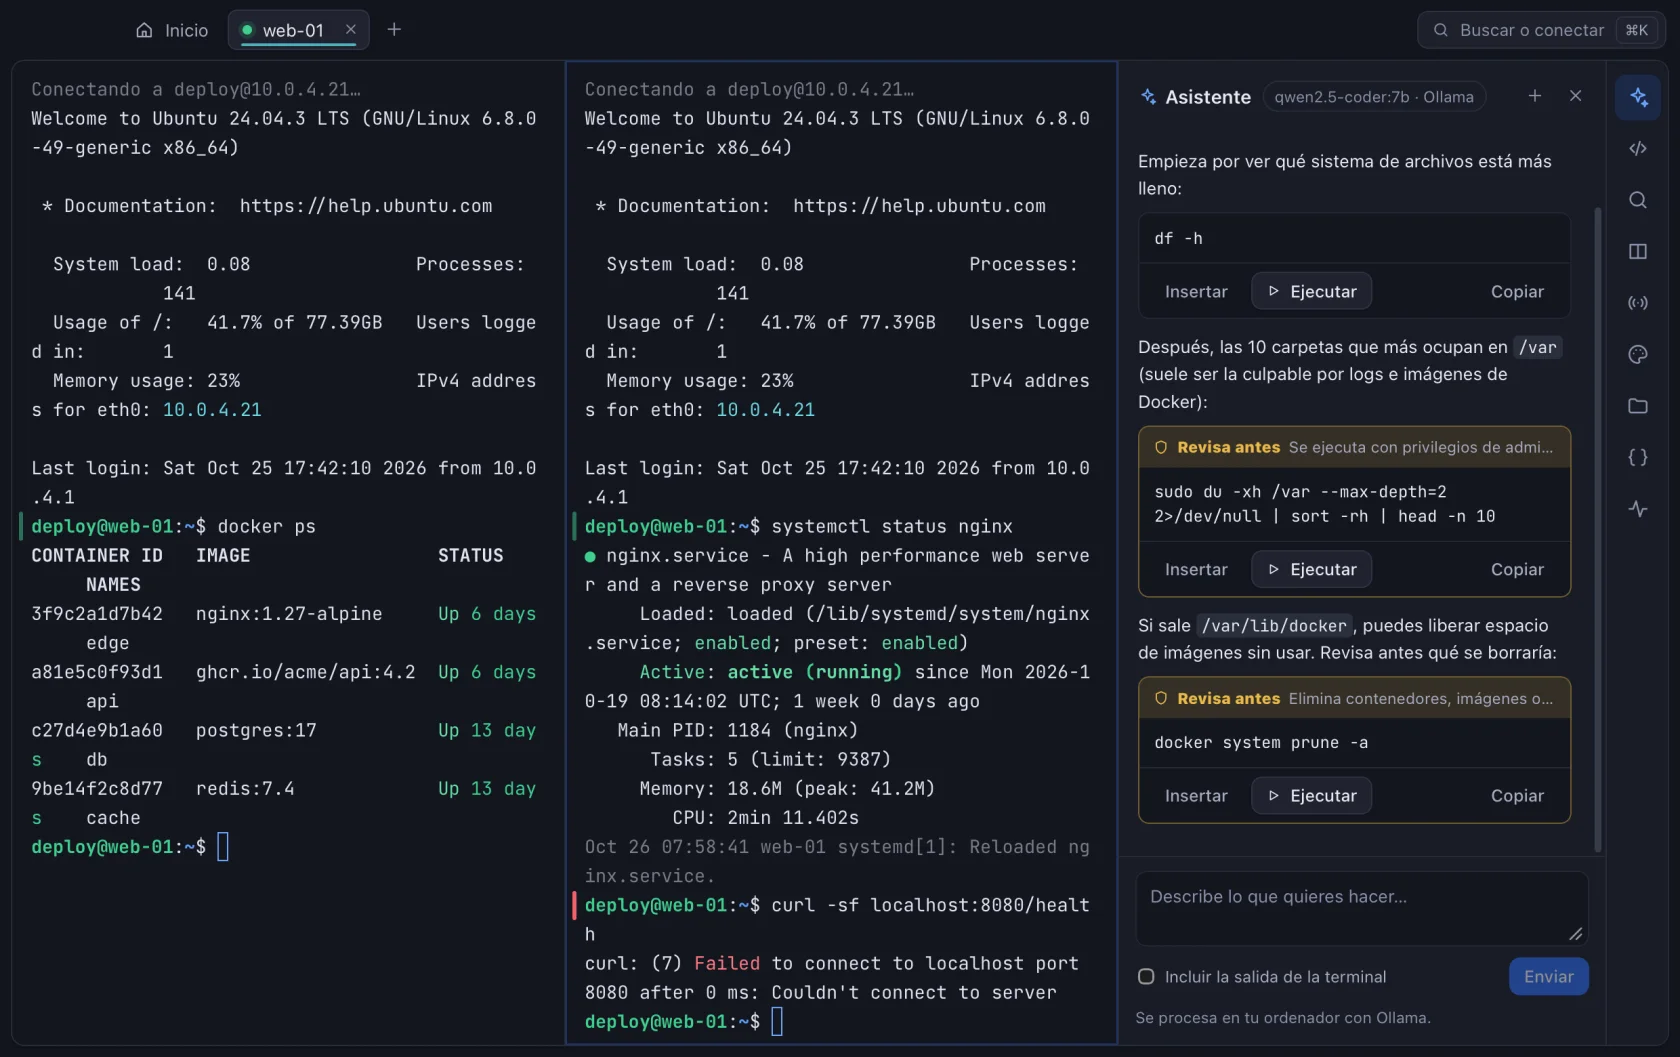Screen dimensions: 1680x1057
Task: Focus the Describe lo que quieres hacer field
Action: 1362,908
